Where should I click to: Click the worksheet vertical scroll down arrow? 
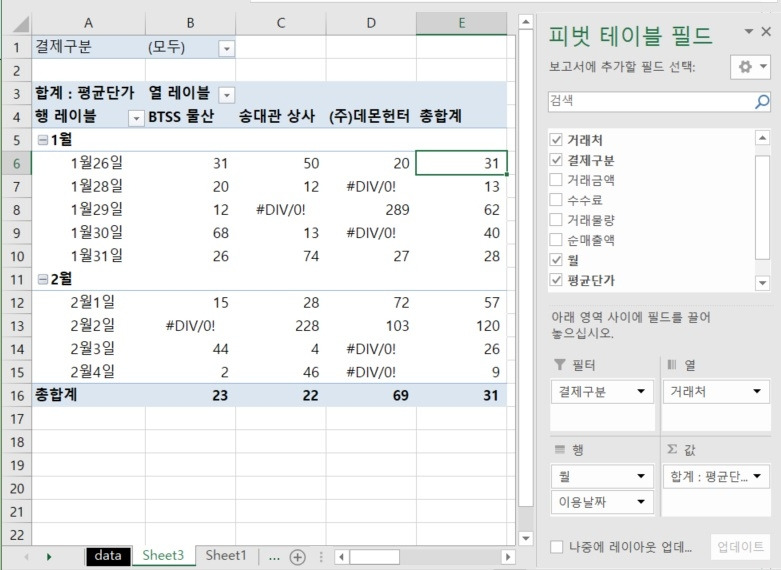point(525,538)
